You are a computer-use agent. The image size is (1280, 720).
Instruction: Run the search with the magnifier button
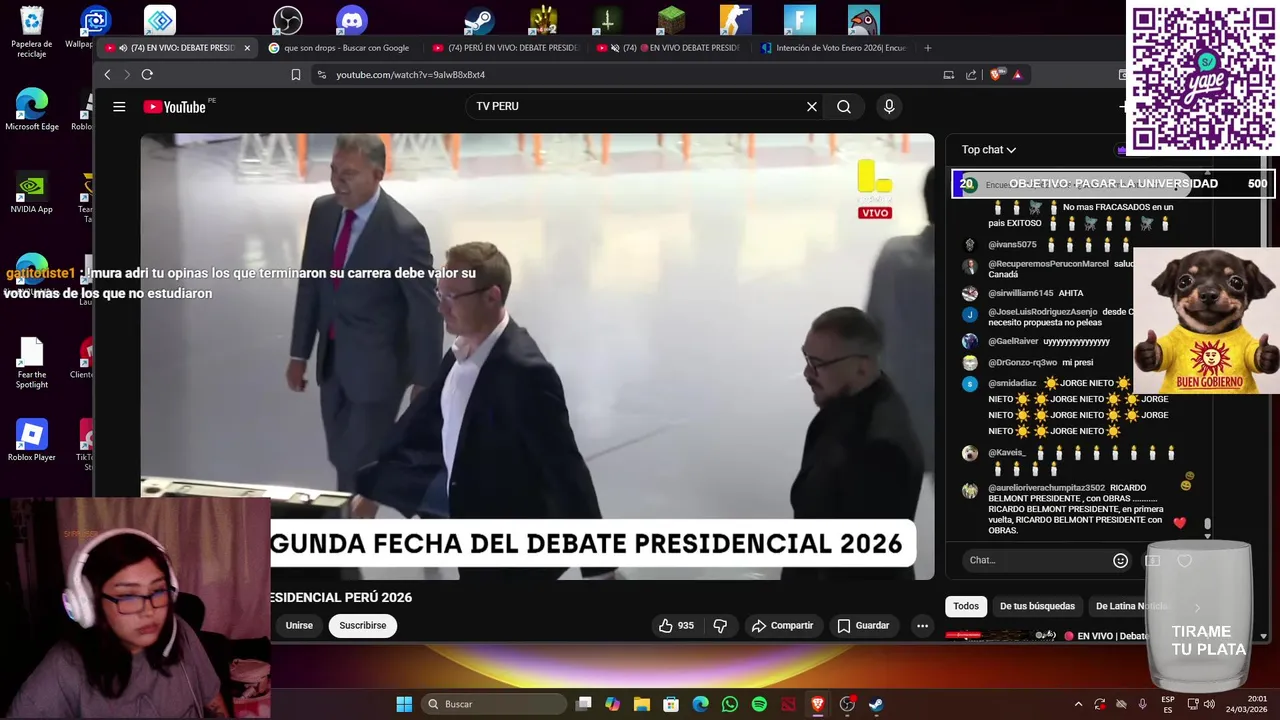[844, 107]
